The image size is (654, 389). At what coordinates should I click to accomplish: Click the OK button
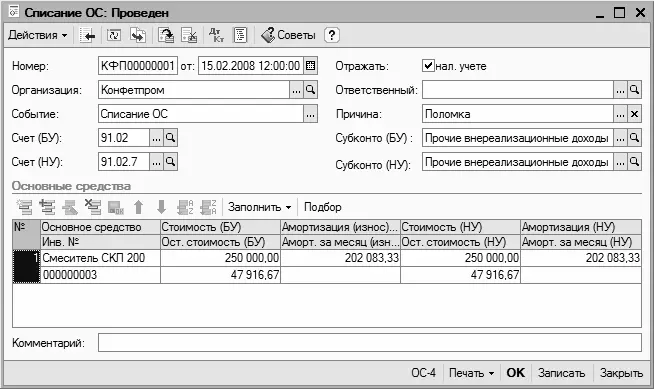[516, 373]
